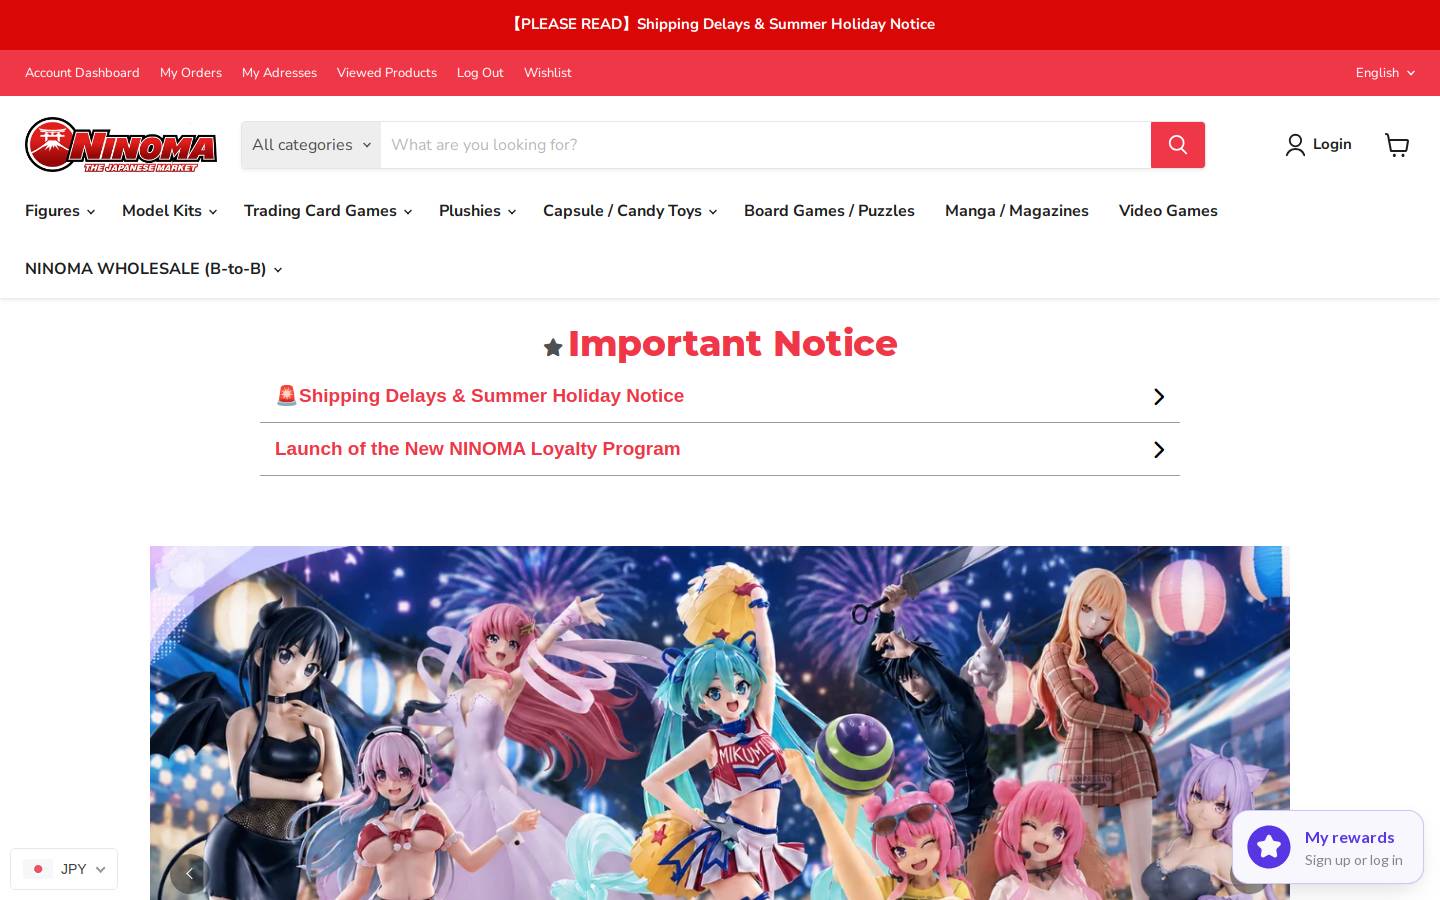The image size is (1440, 900).
Task: Open the My rewards sign-up widget
Action: 1328,848
